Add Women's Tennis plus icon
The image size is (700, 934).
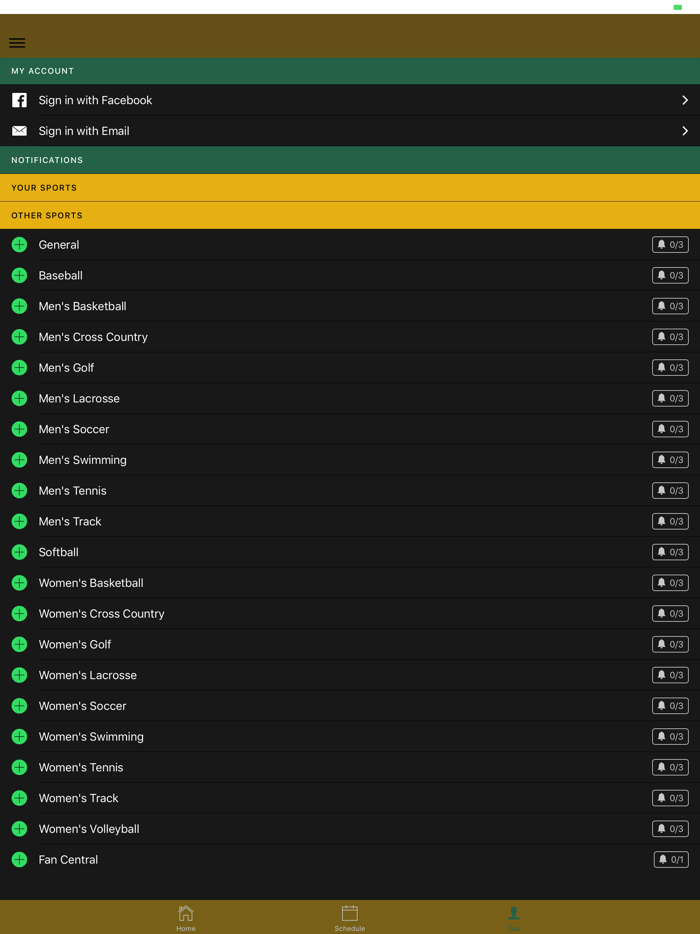pos(20,767)
